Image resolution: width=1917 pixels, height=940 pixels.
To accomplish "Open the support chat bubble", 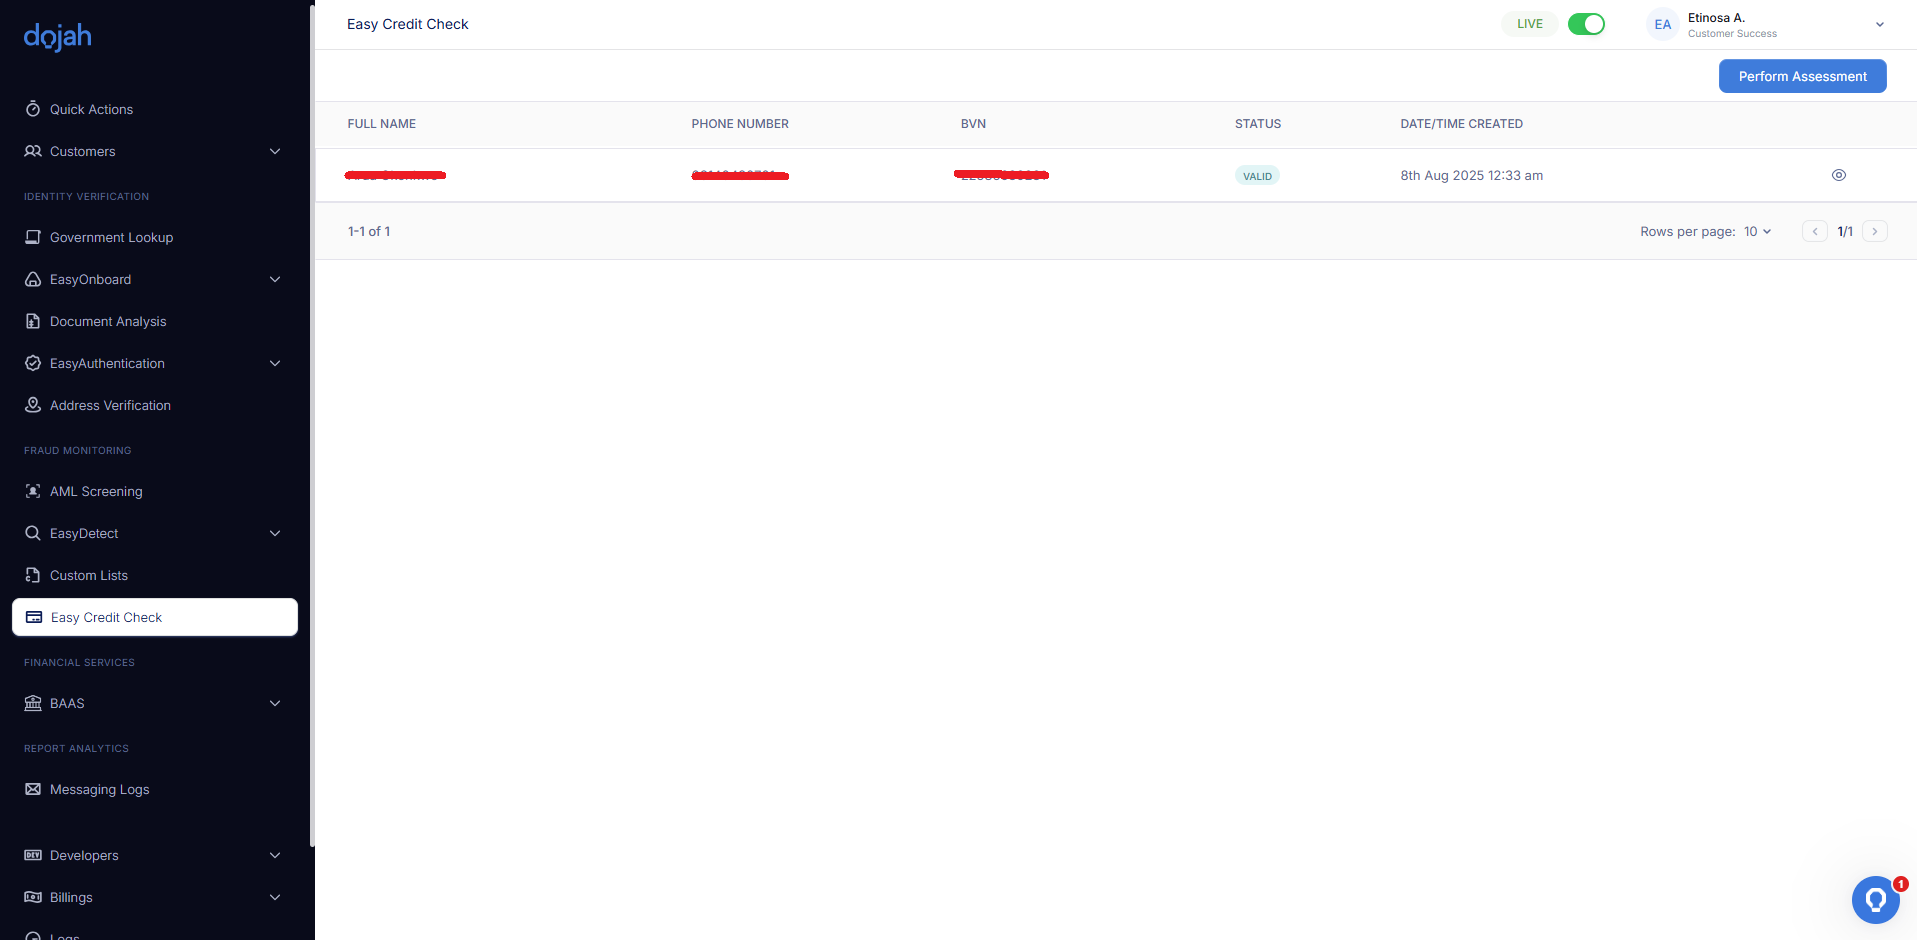I will 1875,900.
